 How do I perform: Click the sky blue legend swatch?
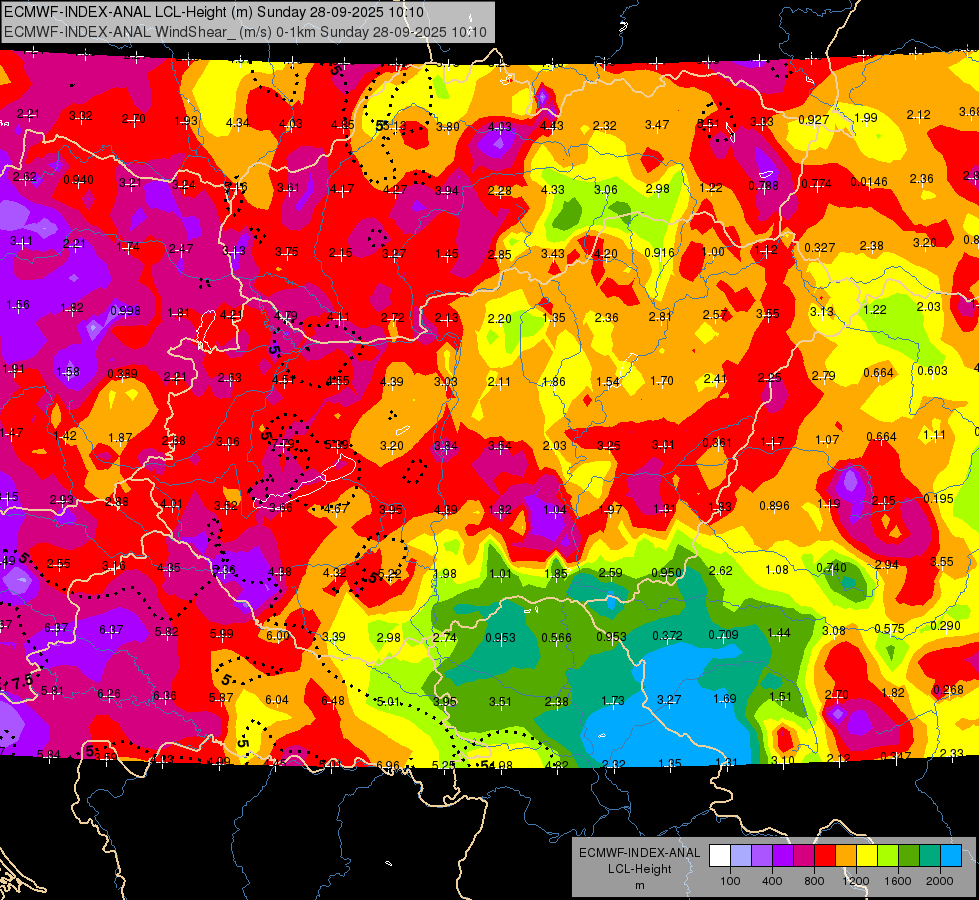[x=950, y=855]
